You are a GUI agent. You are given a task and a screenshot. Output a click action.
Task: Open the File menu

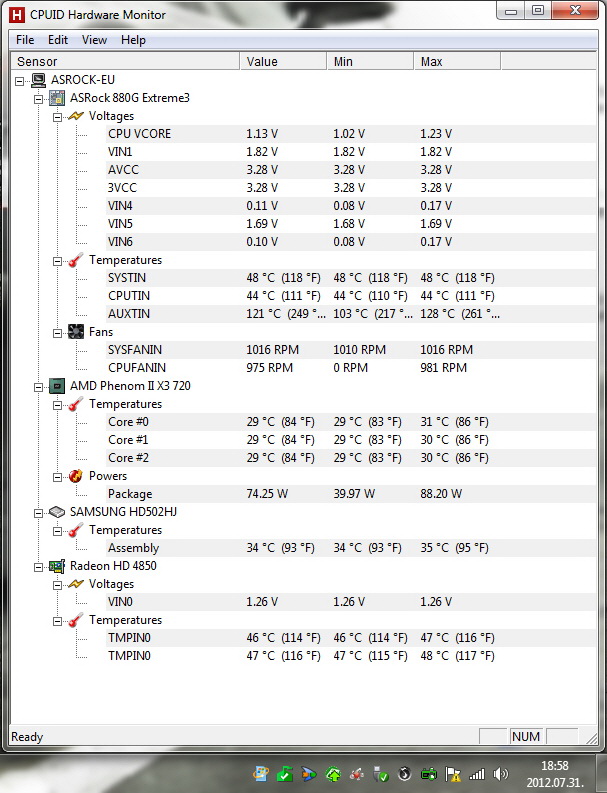pos(25,40)
